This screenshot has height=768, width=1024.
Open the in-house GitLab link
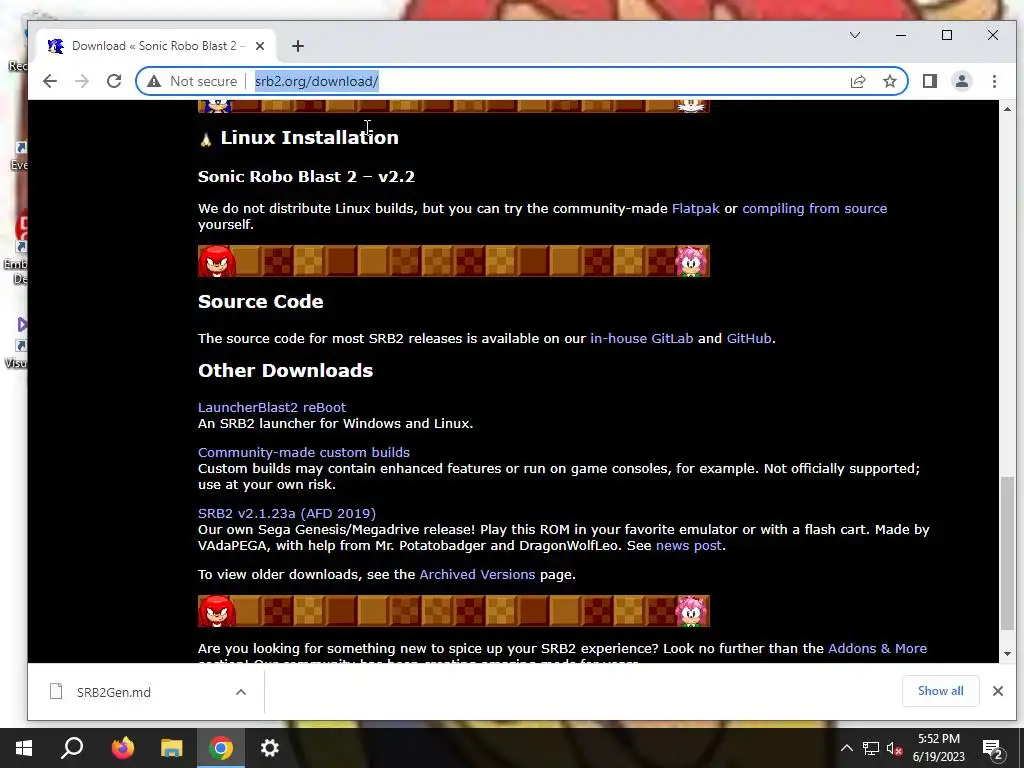tap(641, 338)
